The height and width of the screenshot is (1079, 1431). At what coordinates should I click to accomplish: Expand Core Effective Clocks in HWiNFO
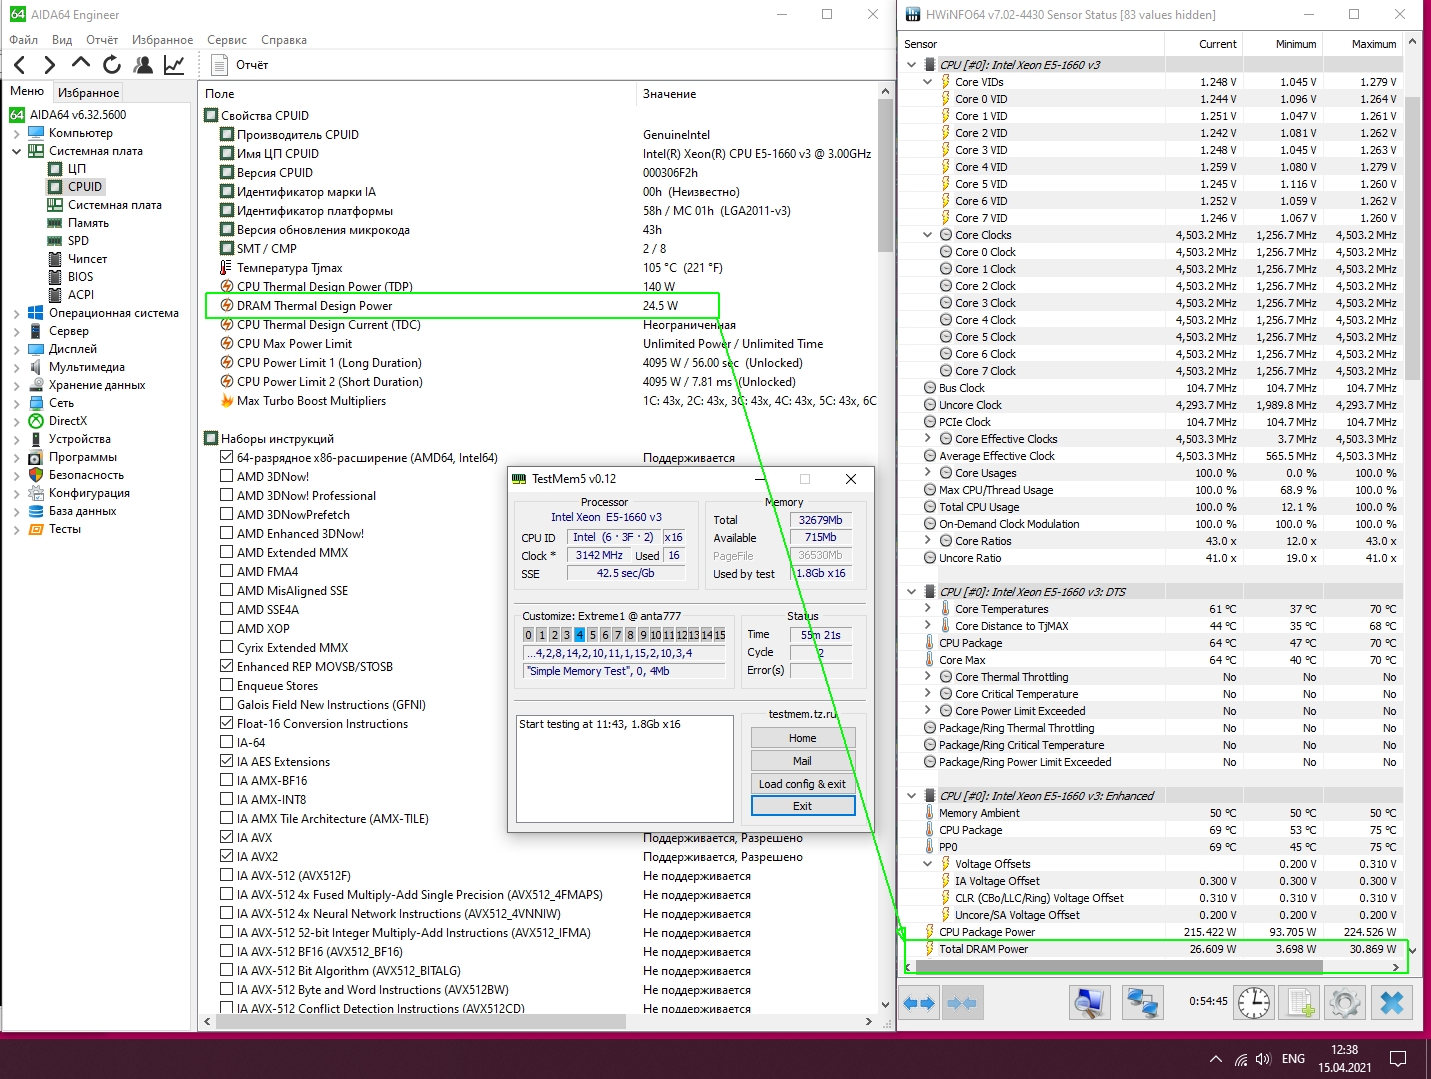tap(928, 439)
